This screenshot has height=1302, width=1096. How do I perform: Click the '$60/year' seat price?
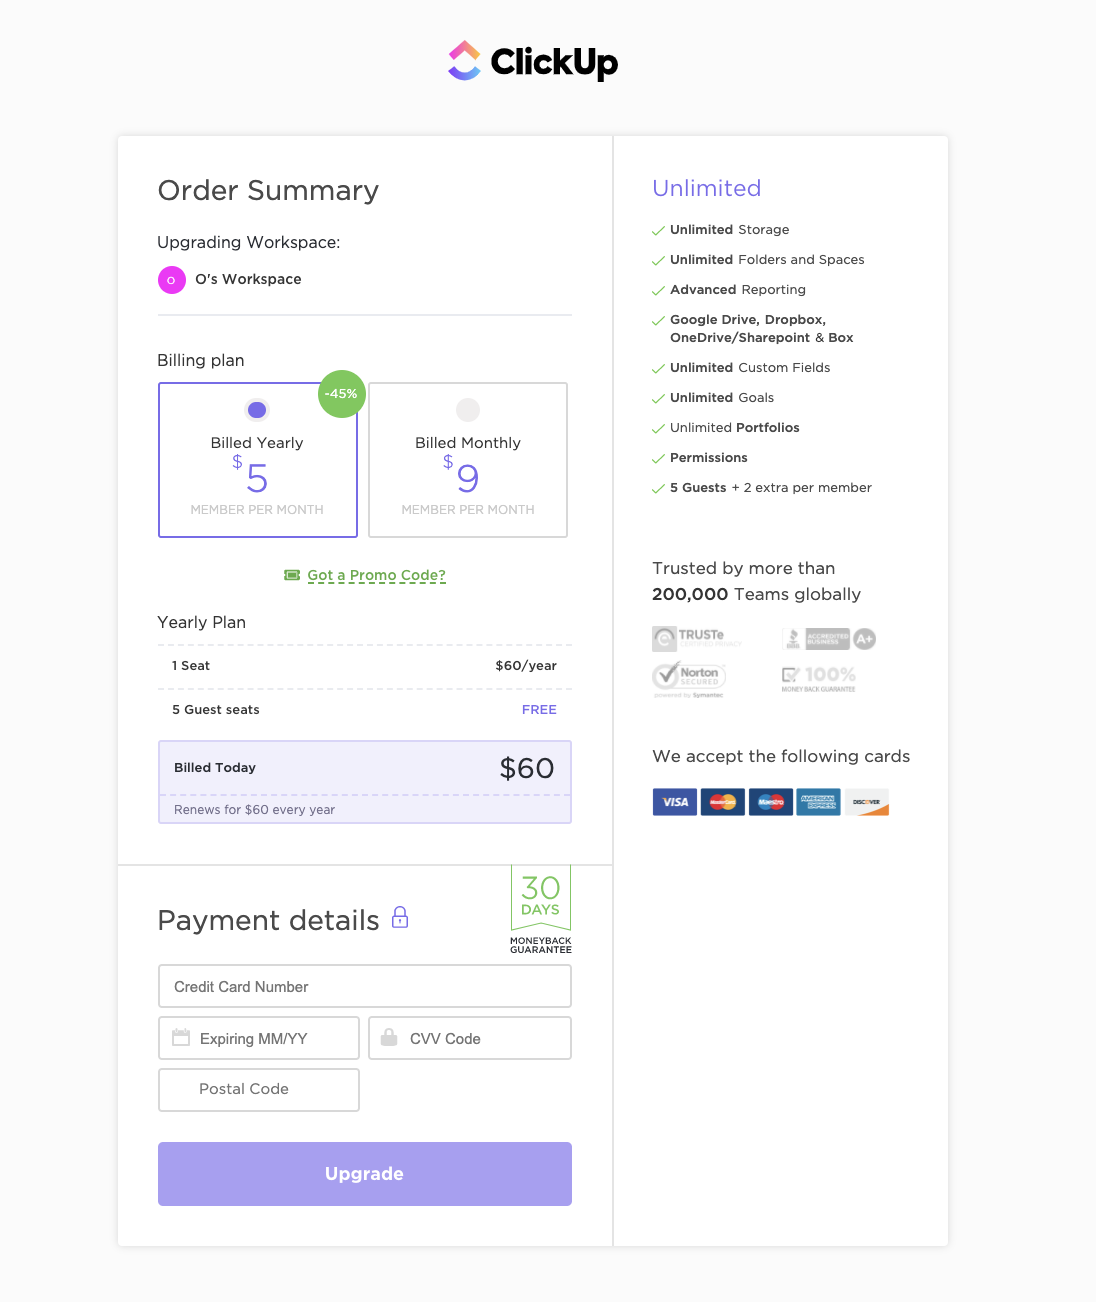[x=526, y=666]
